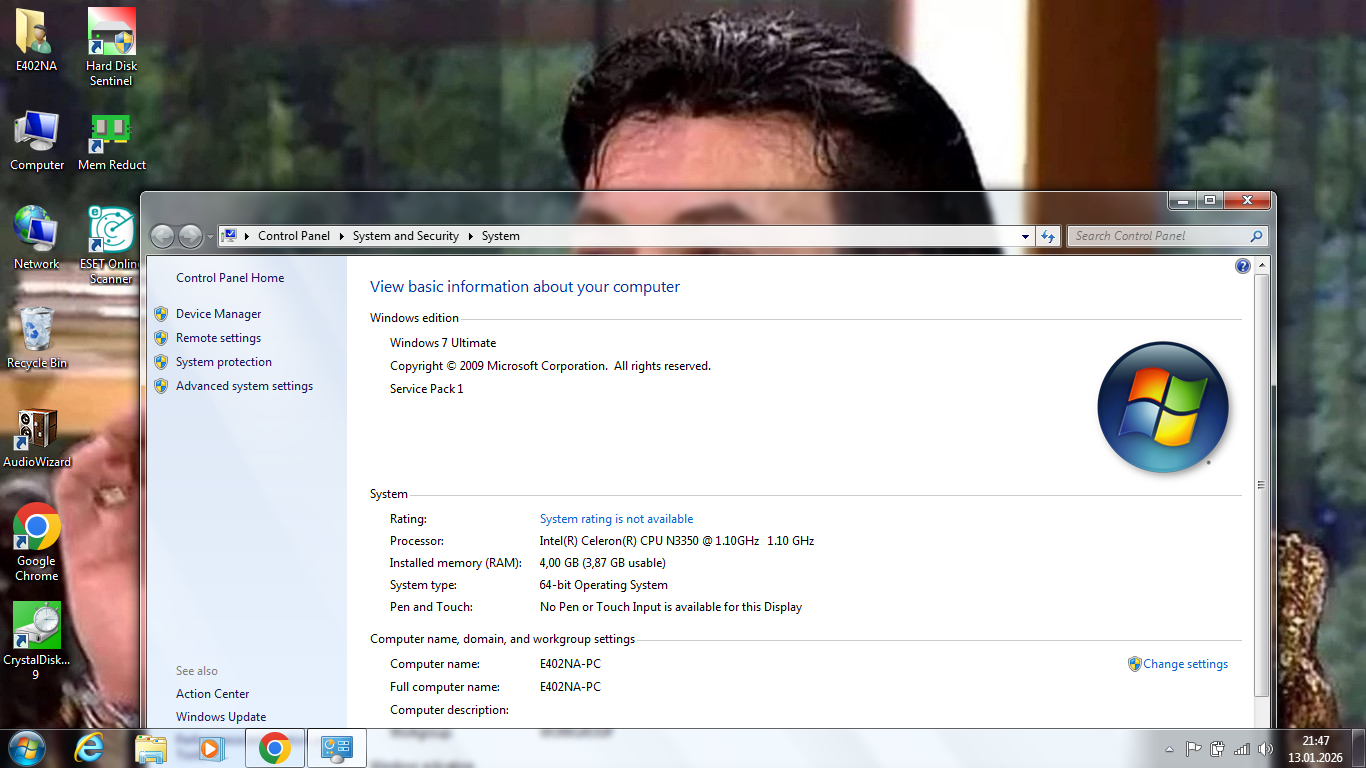Open network signal tray icon
Viewport: 1366px width, 768px height.
coord(1242,749)
